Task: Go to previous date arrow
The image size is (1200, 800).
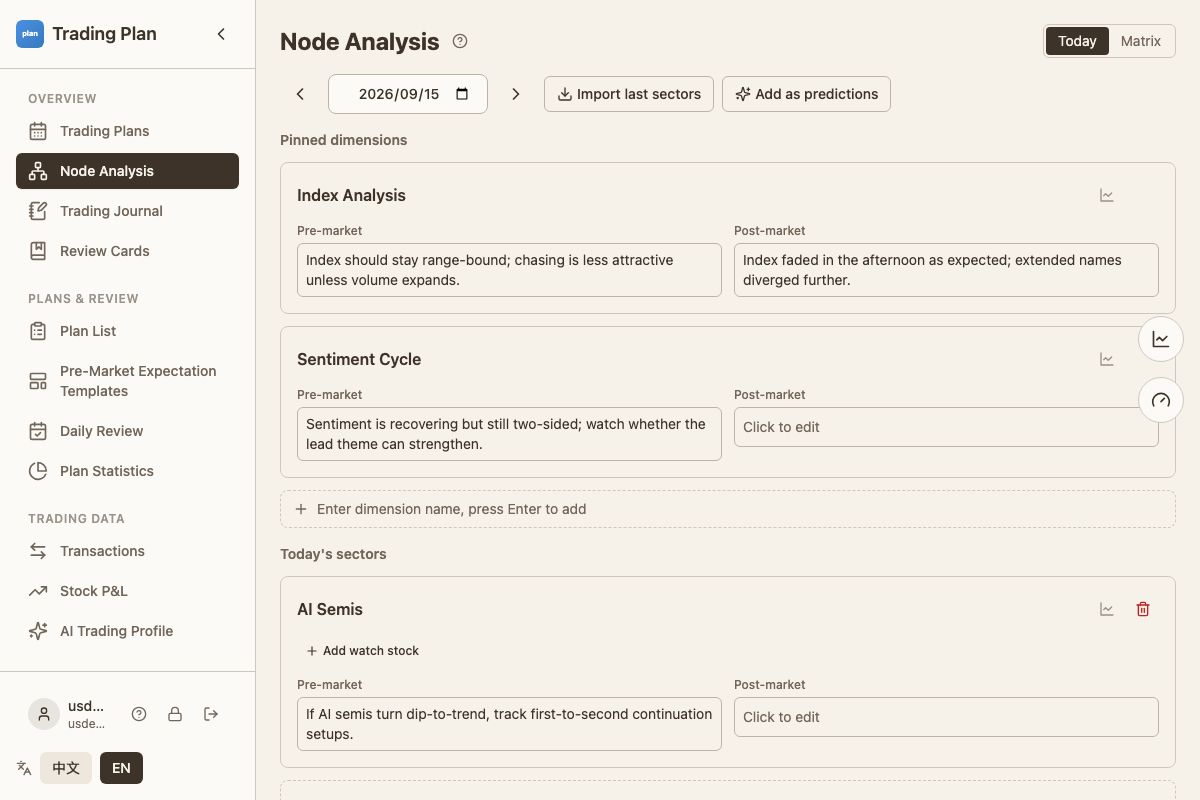Action: point(300,94)
